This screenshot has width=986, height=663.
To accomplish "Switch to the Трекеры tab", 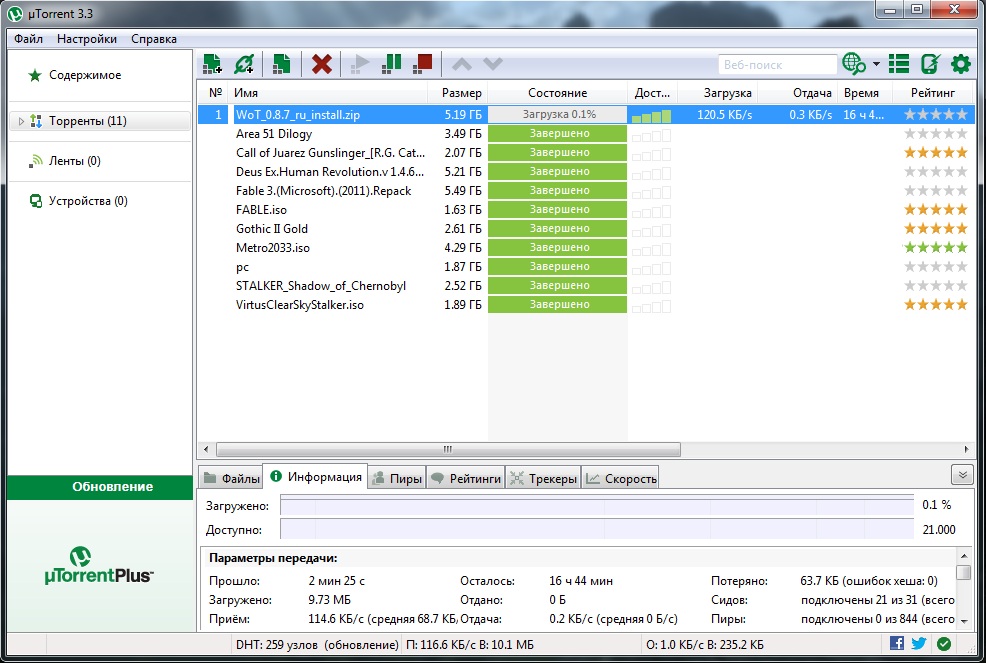I will (544, 479).
